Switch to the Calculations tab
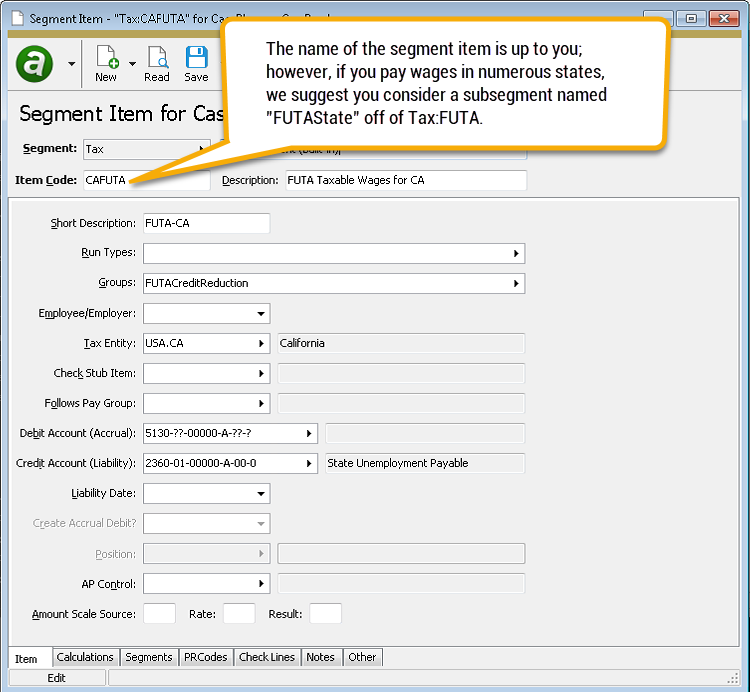This screenshot has height=692, width=750. 85,657
